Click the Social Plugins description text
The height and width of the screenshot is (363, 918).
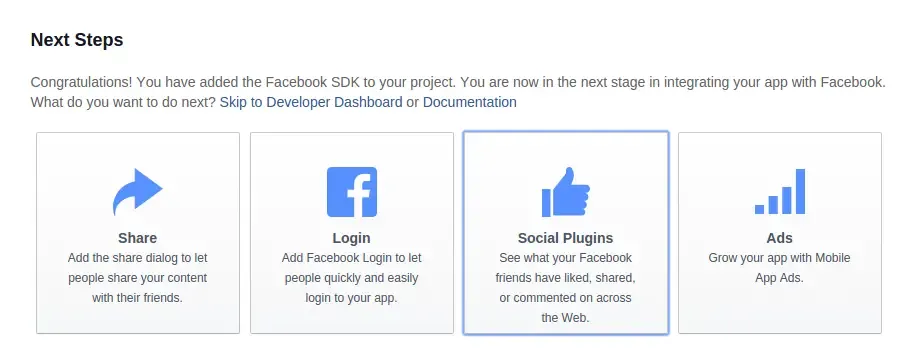[x=566, y=287]
